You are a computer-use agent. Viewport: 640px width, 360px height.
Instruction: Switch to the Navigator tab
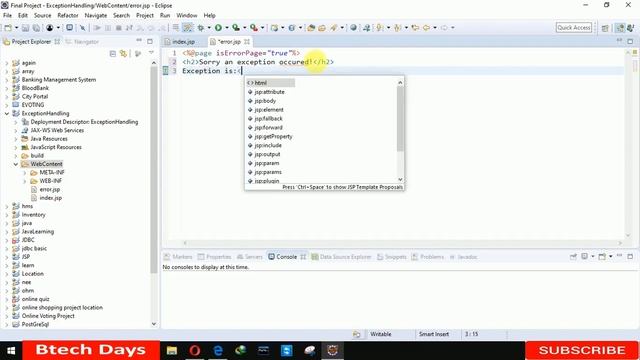(82, 42)
